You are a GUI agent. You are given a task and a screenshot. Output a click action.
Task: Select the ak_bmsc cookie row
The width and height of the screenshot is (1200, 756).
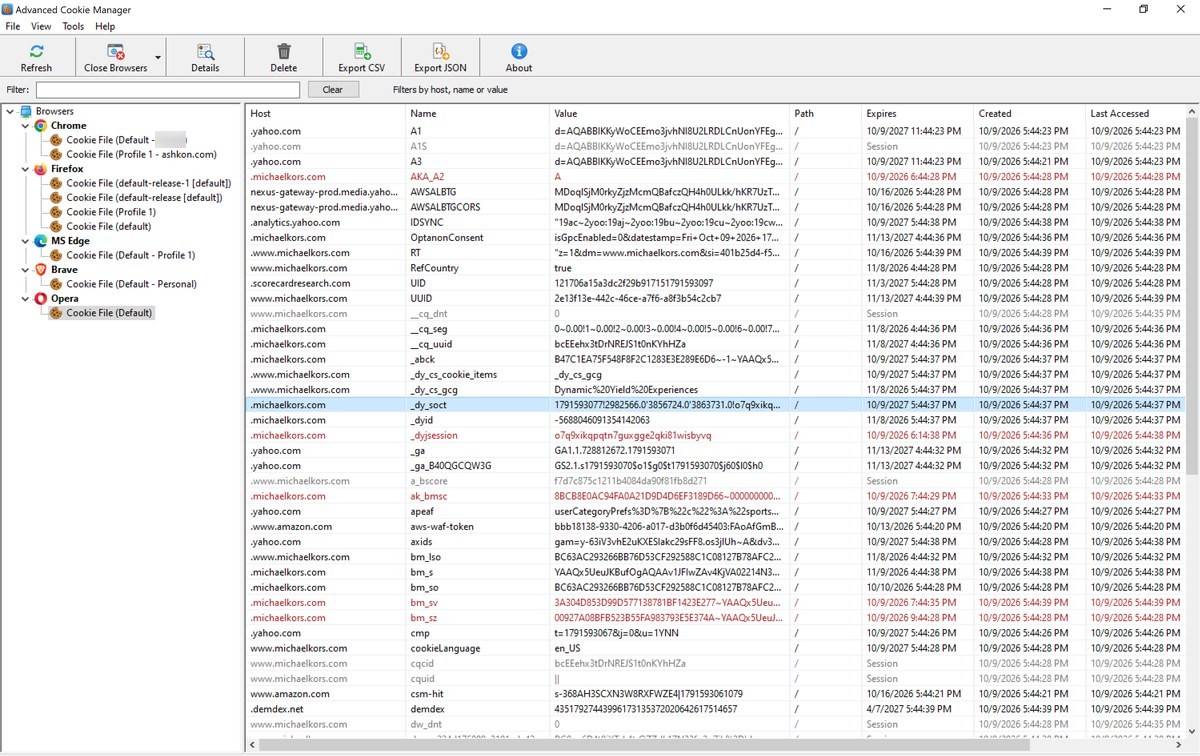pyautogui.click(x=715, y=496)
